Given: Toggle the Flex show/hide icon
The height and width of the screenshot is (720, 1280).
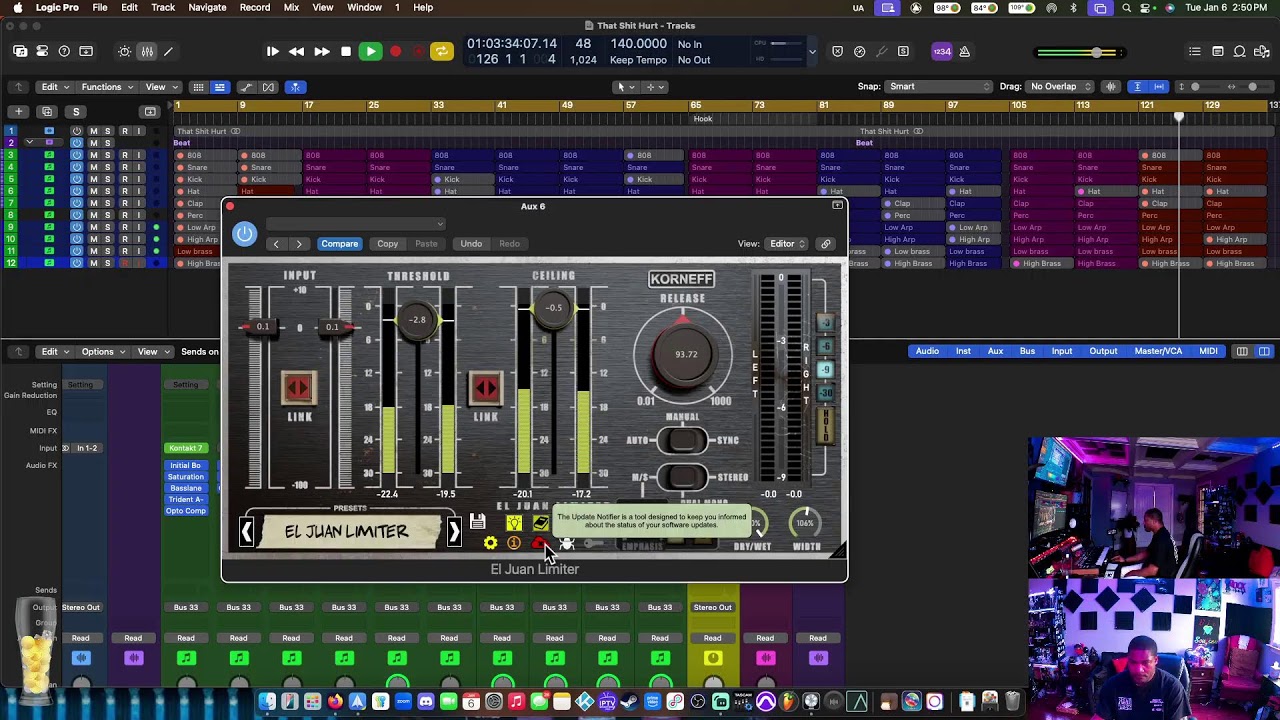Looking at the screenshot, I should click(268, 87).
